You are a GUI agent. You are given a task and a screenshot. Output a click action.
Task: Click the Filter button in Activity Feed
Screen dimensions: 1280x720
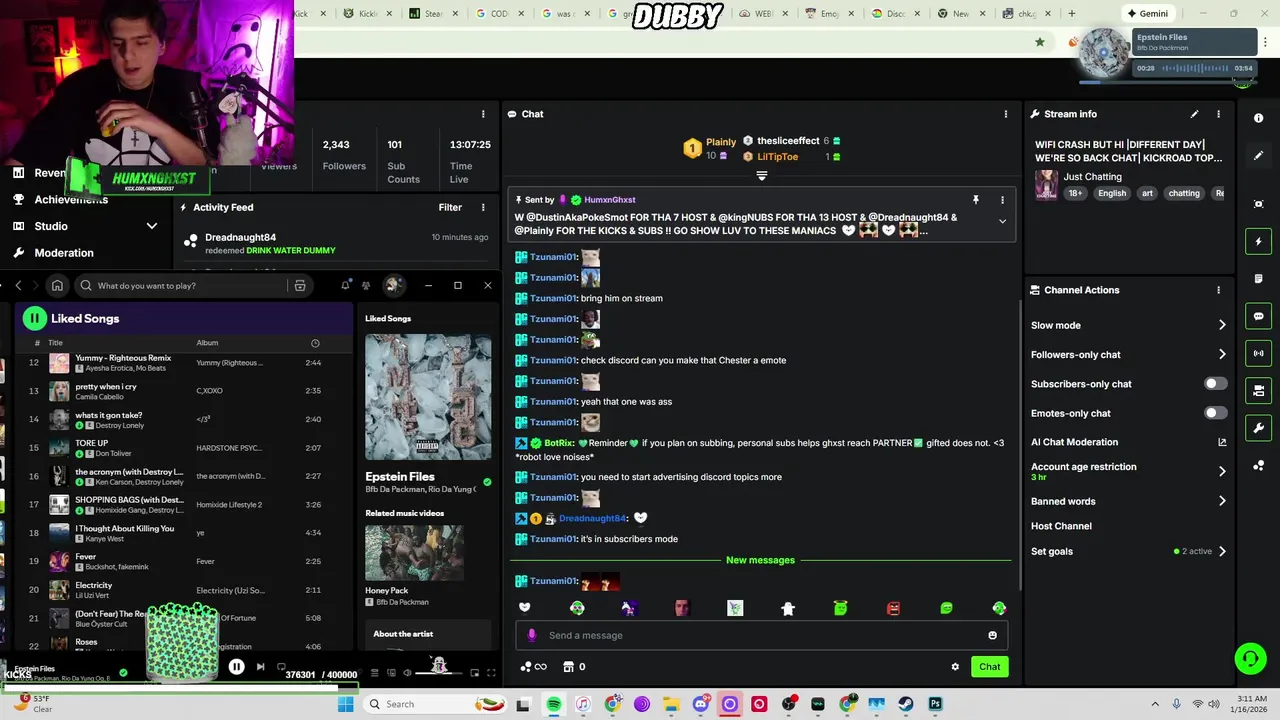tap(450, 208)
